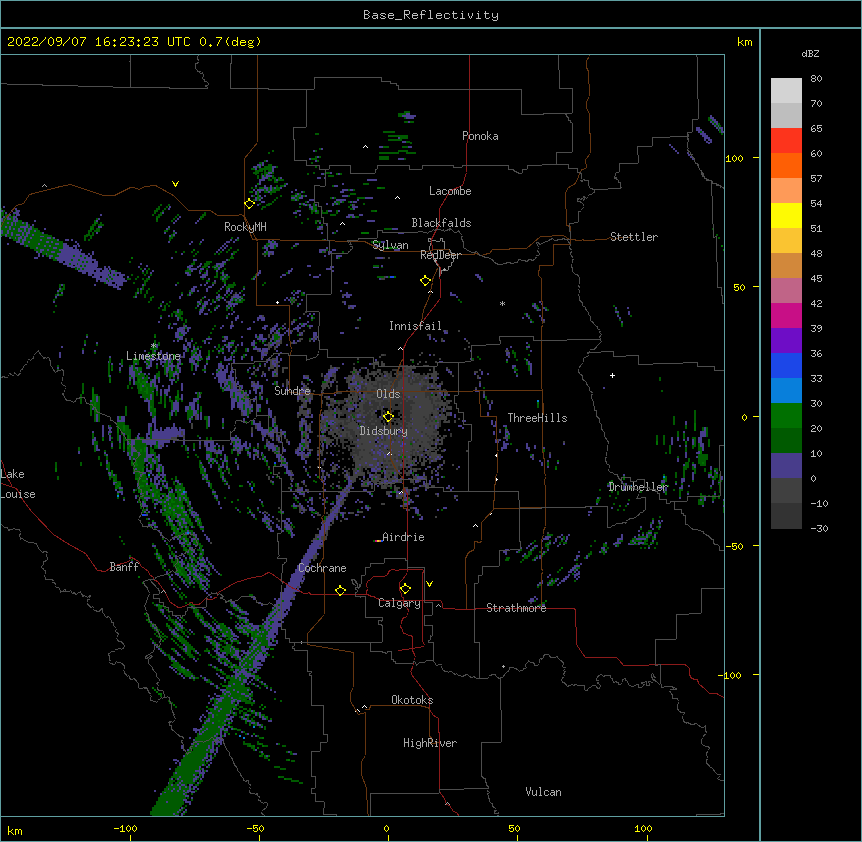Image resolution: width=862 pixels, height=842 pixels.
Task: Click the RockyMH town label
Action: point(245,227)
